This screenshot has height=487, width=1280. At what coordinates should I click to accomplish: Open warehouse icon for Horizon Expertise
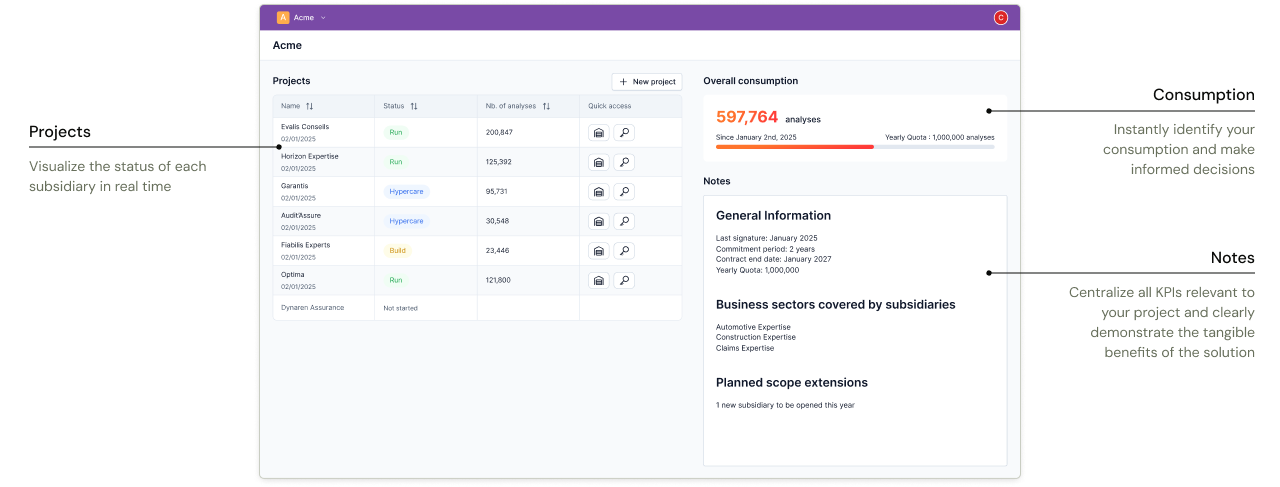tap(599, 162)
